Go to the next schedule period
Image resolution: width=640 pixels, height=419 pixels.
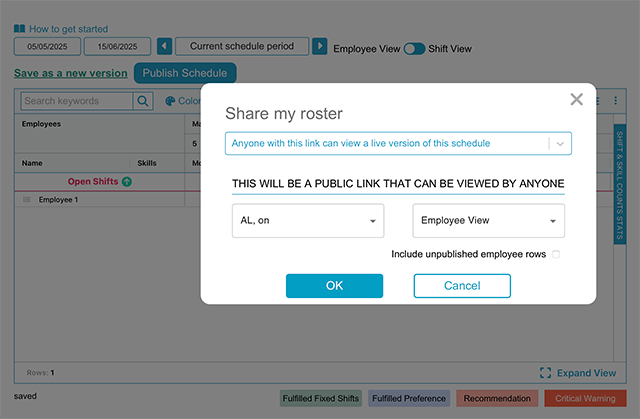point(320,46)
